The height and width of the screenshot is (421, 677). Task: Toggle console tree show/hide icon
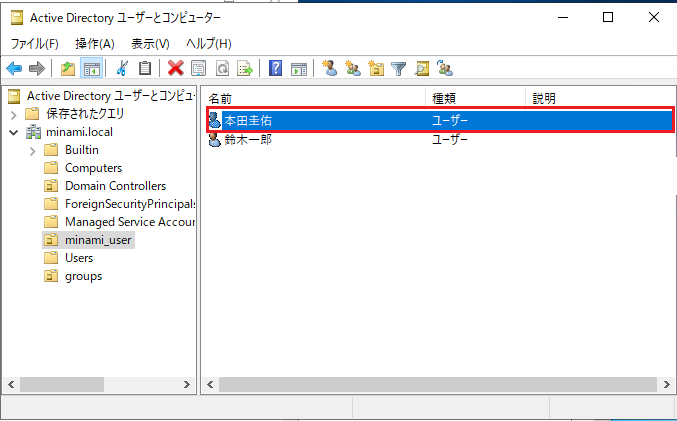coord(92,68)
